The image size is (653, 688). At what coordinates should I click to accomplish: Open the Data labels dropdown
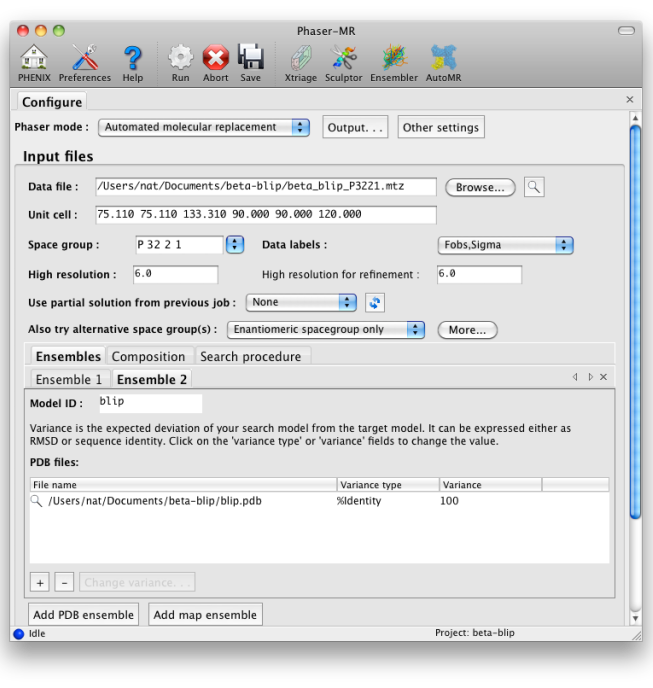[x=506, y=245]
